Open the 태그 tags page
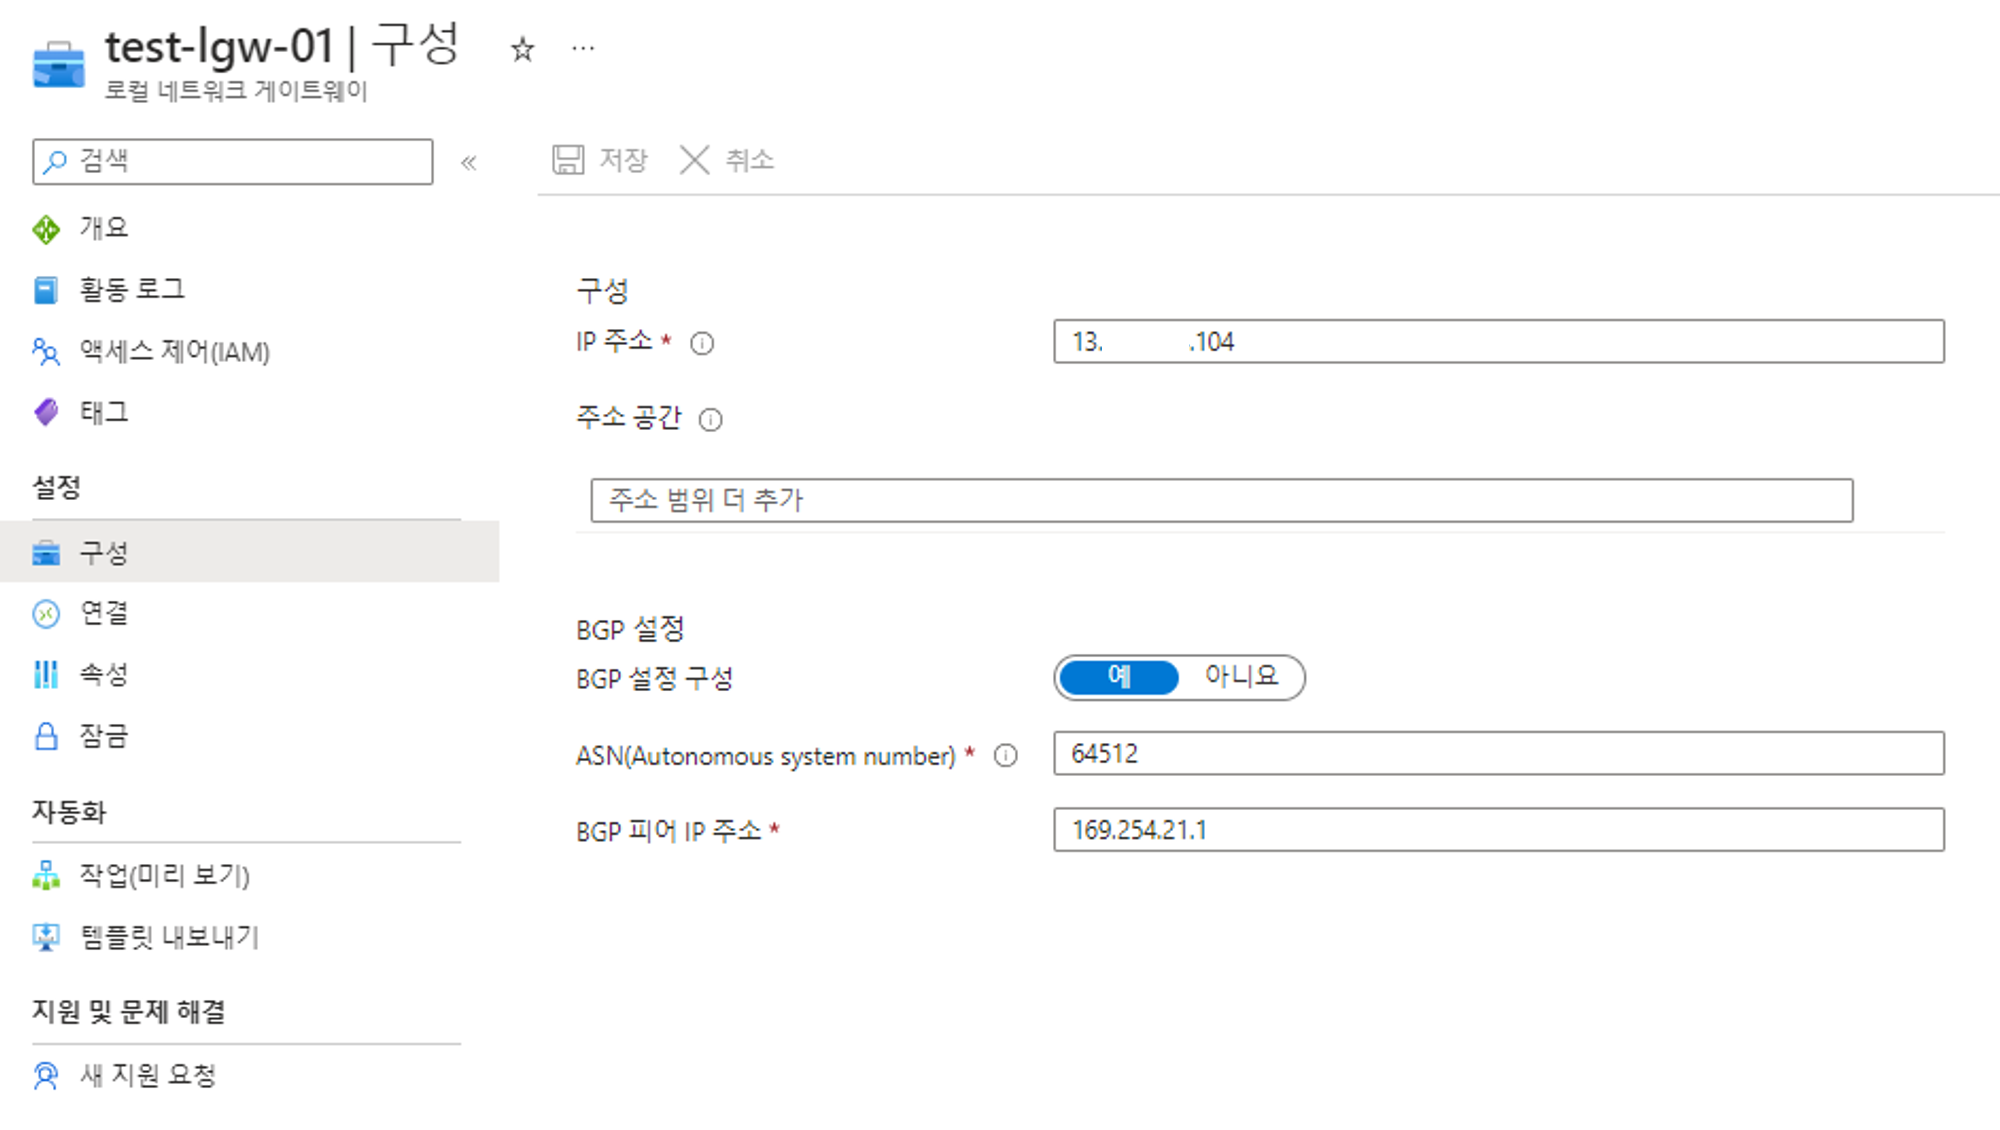Viewport: 2000px width, 1130px height. coord(103,412)
